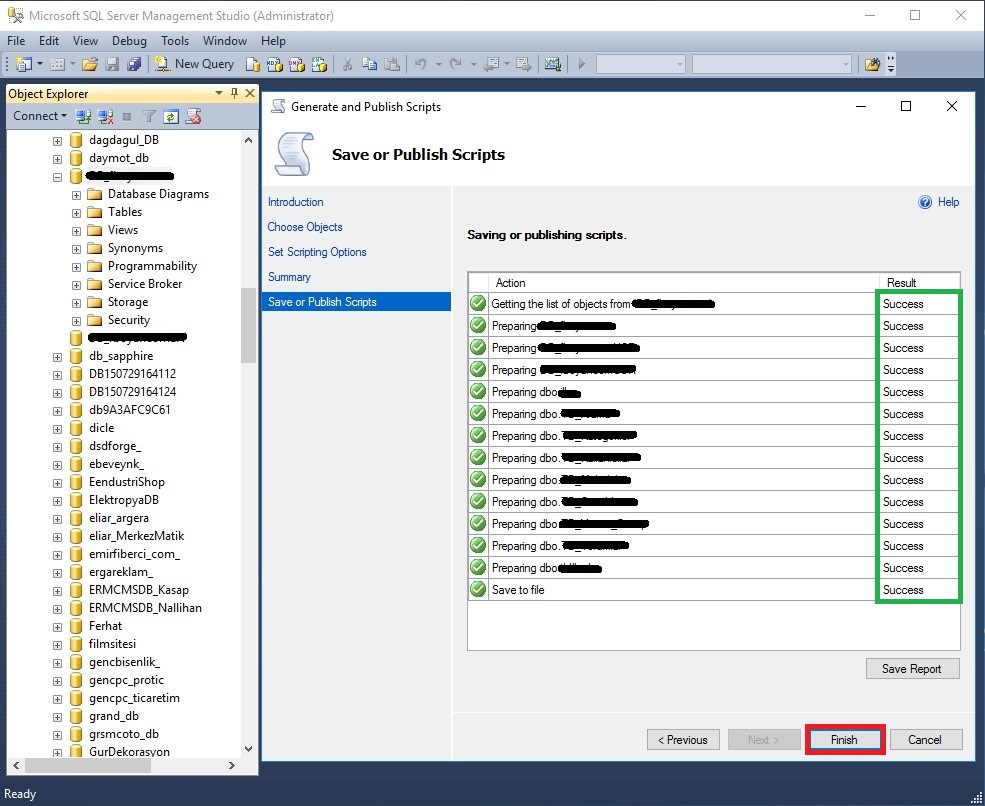985x806 pixels.
Task: Expand the dagdagul_DB database node
Action: (57, 141)
